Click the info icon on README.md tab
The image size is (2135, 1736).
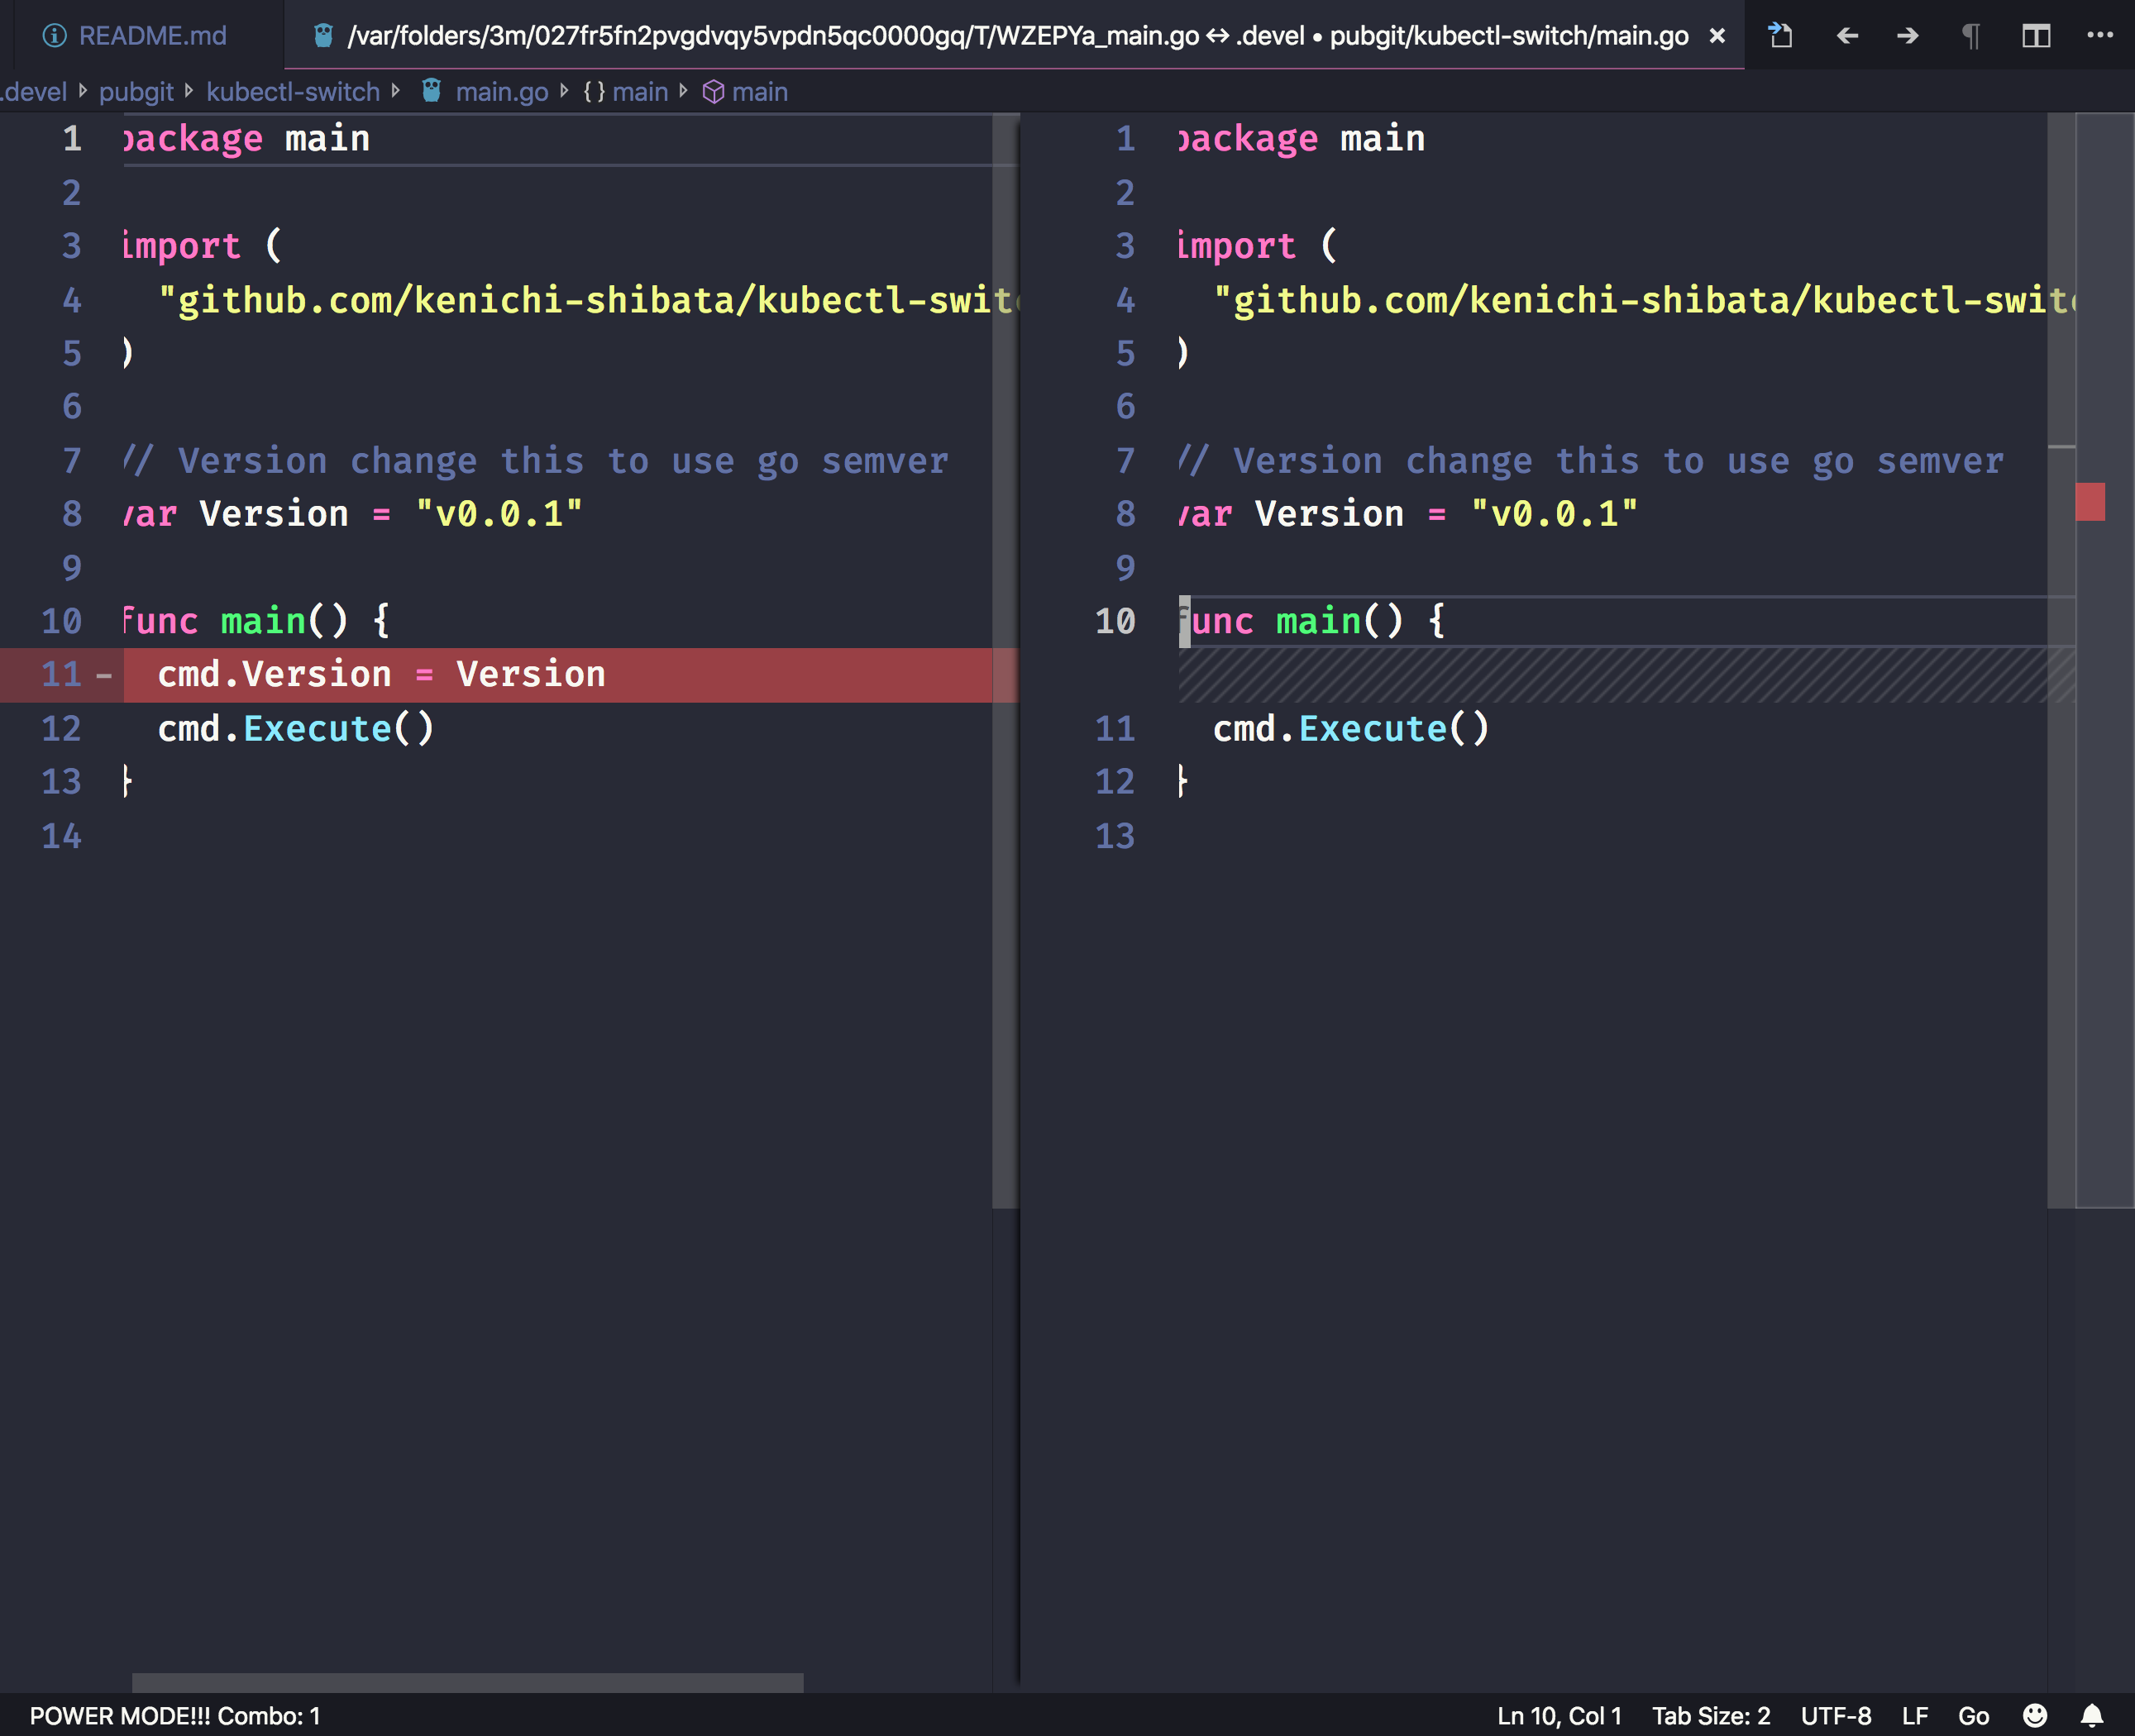[x=54, y=36]
